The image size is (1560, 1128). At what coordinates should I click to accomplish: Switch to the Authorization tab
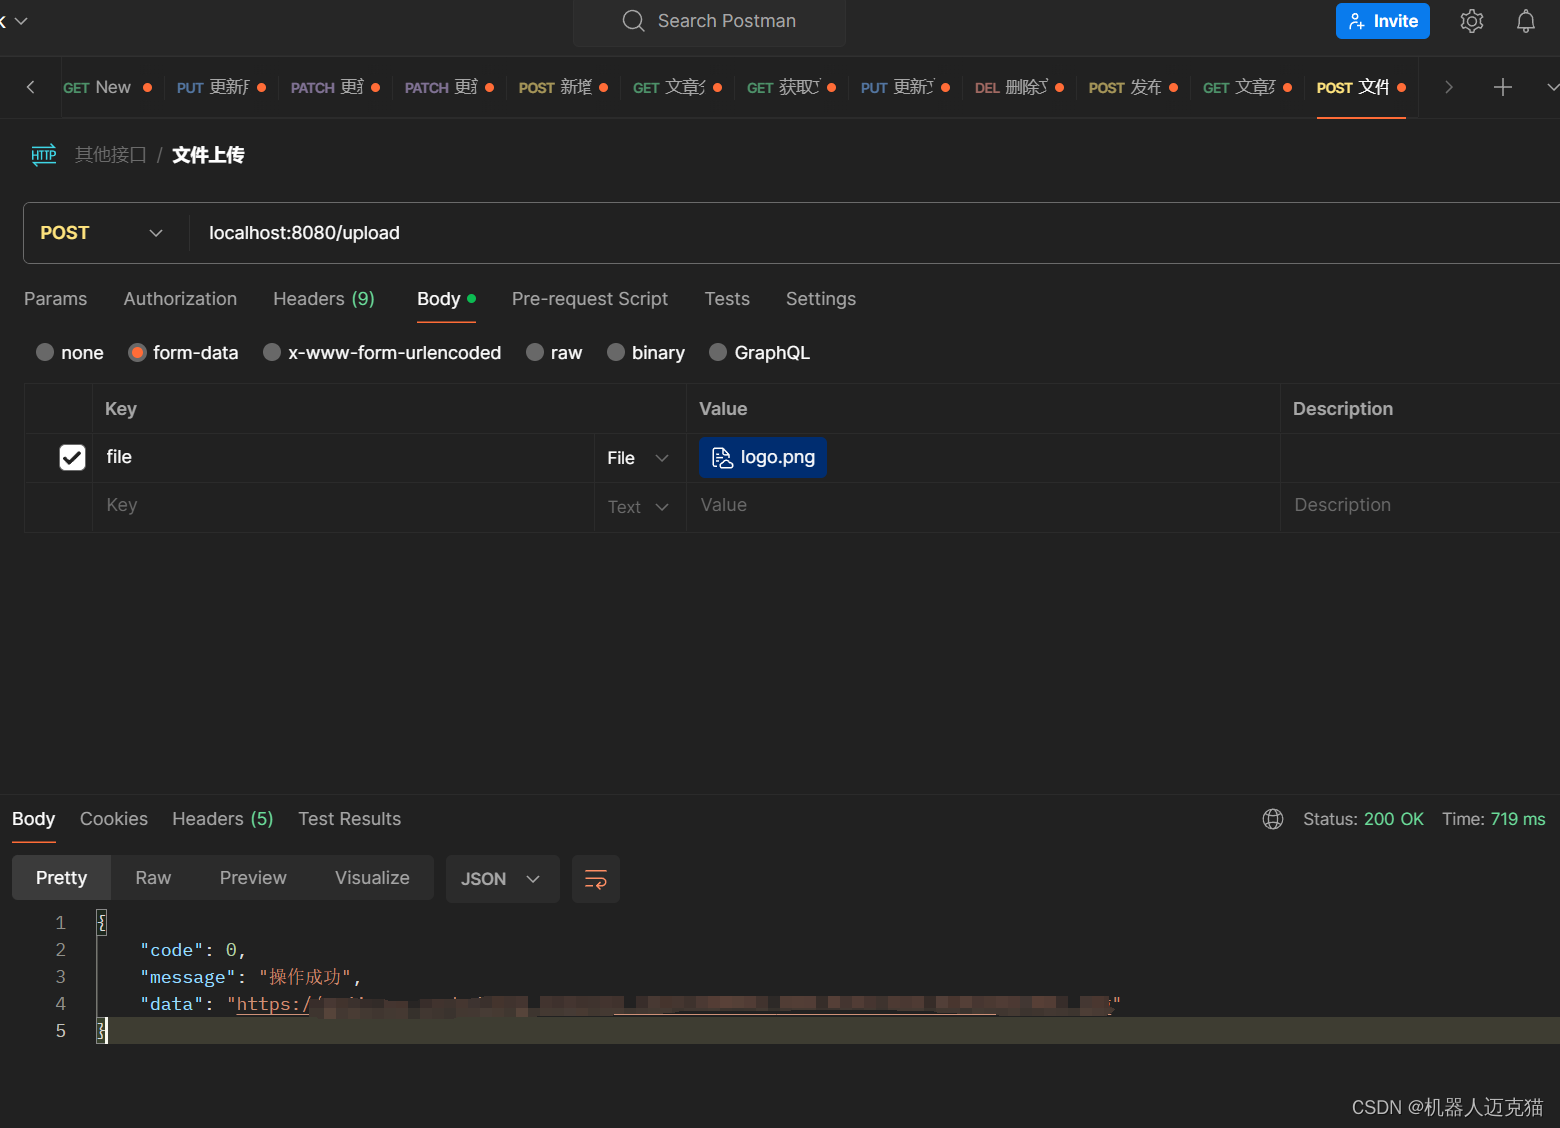point(180,299)
